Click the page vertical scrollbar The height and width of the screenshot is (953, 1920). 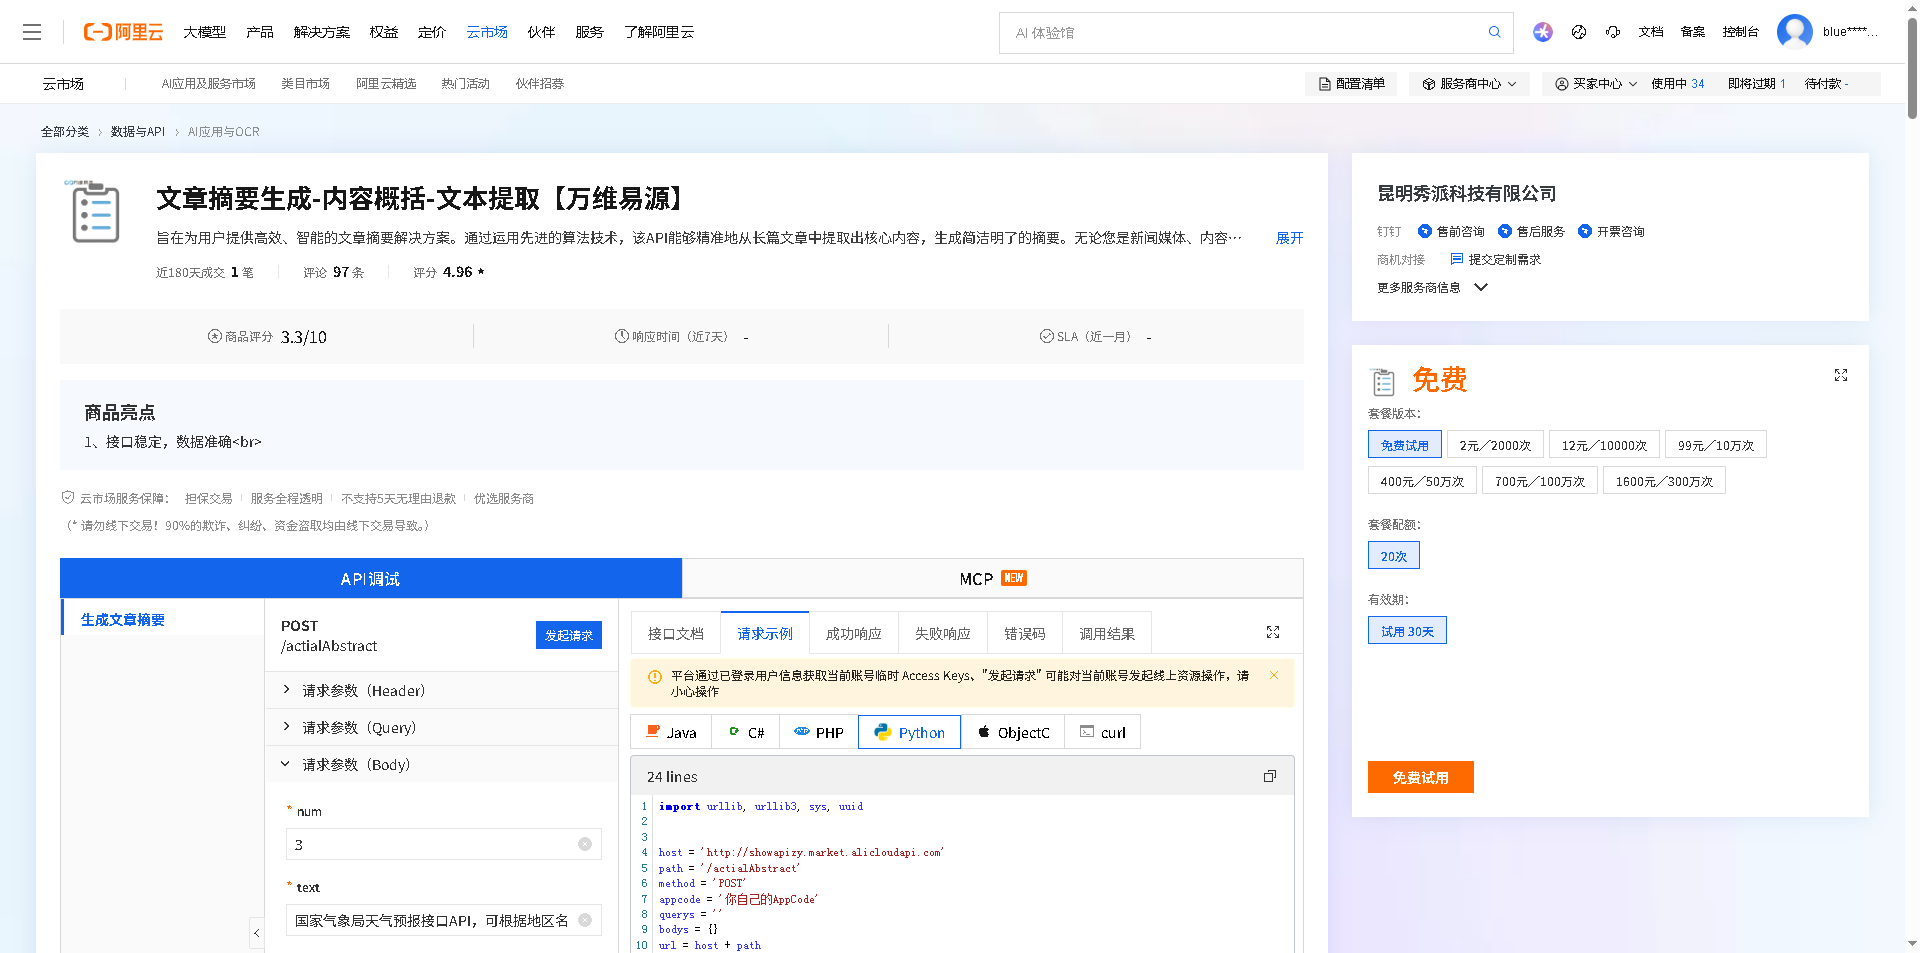[x=1912, y=68]
